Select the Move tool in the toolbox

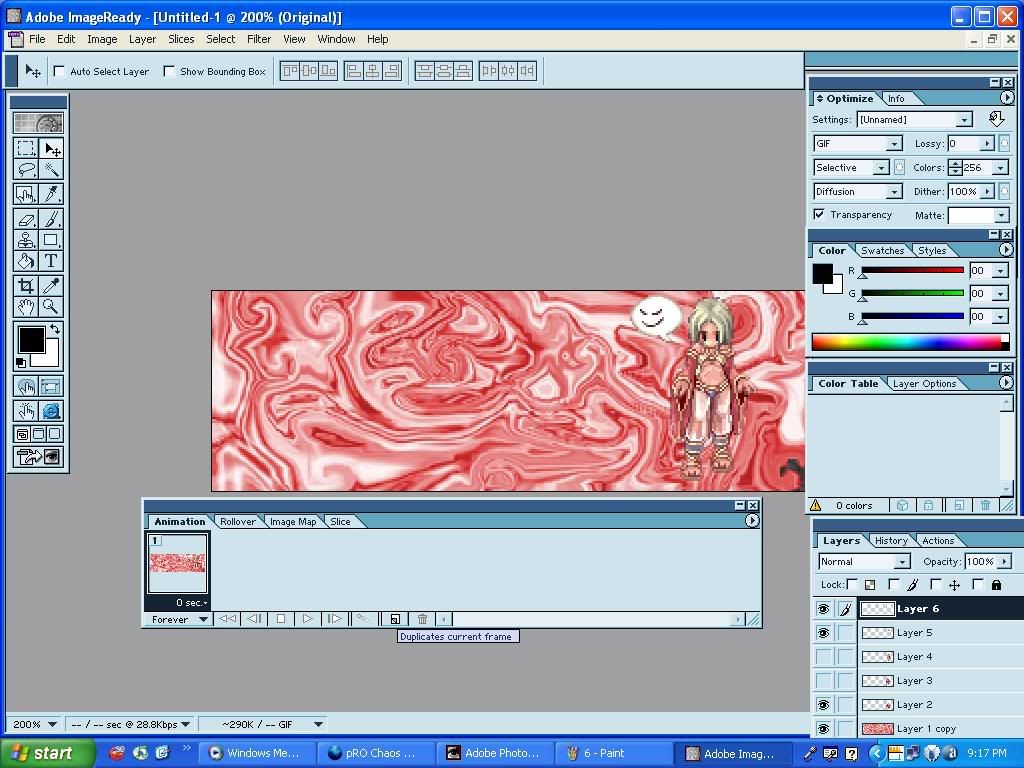(x=51, y=148)
